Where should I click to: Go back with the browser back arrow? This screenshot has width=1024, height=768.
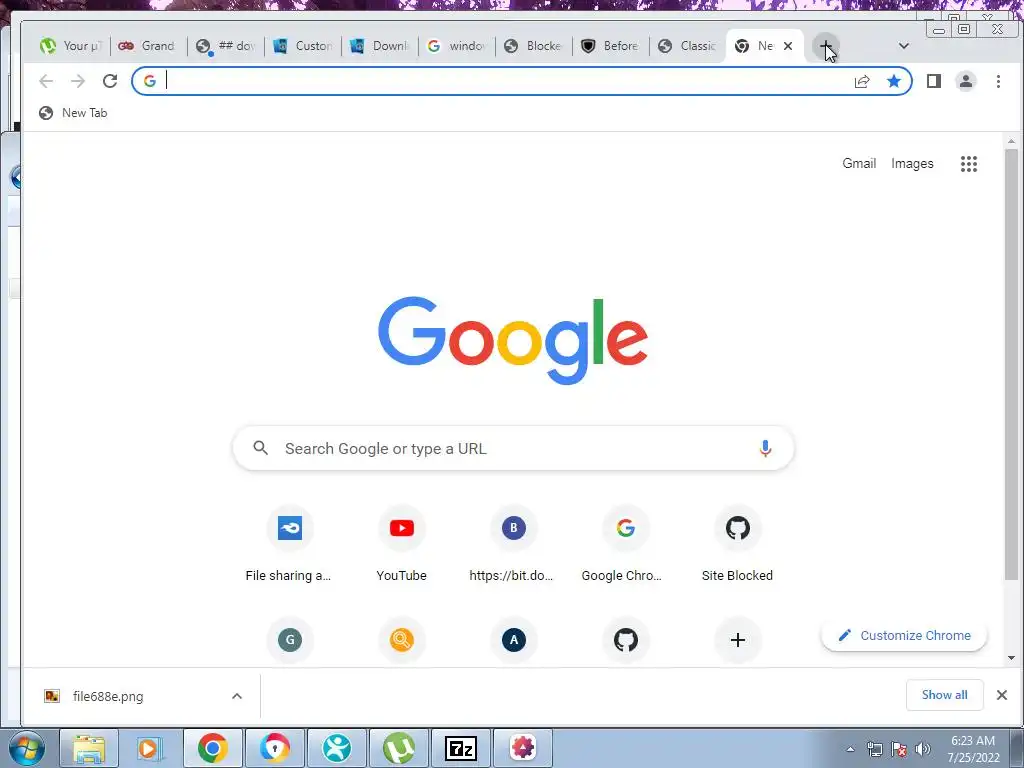46,81
